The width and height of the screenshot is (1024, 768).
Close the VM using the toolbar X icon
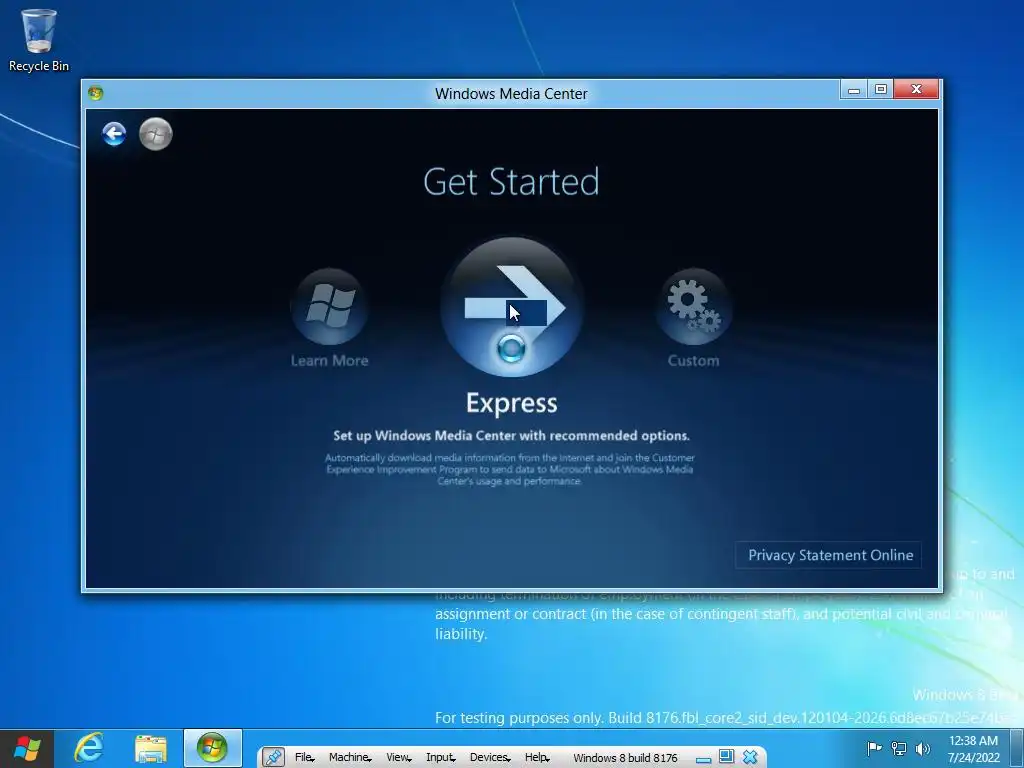click(750, 757)
